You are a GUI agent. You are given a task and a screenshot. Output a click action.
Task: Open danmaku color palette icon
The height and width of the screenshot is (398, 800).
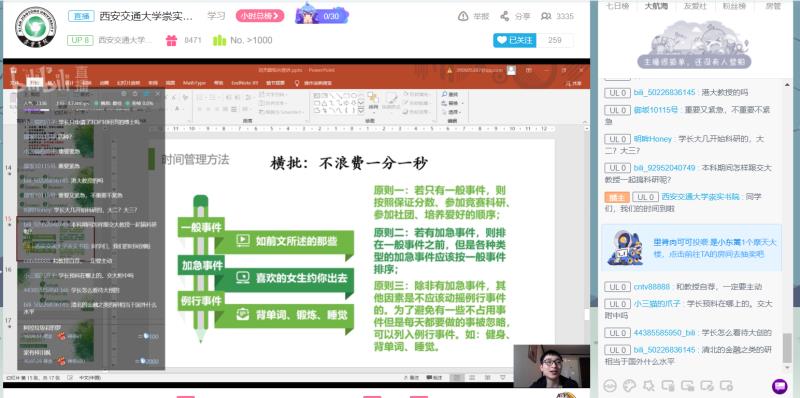(630, 386)
